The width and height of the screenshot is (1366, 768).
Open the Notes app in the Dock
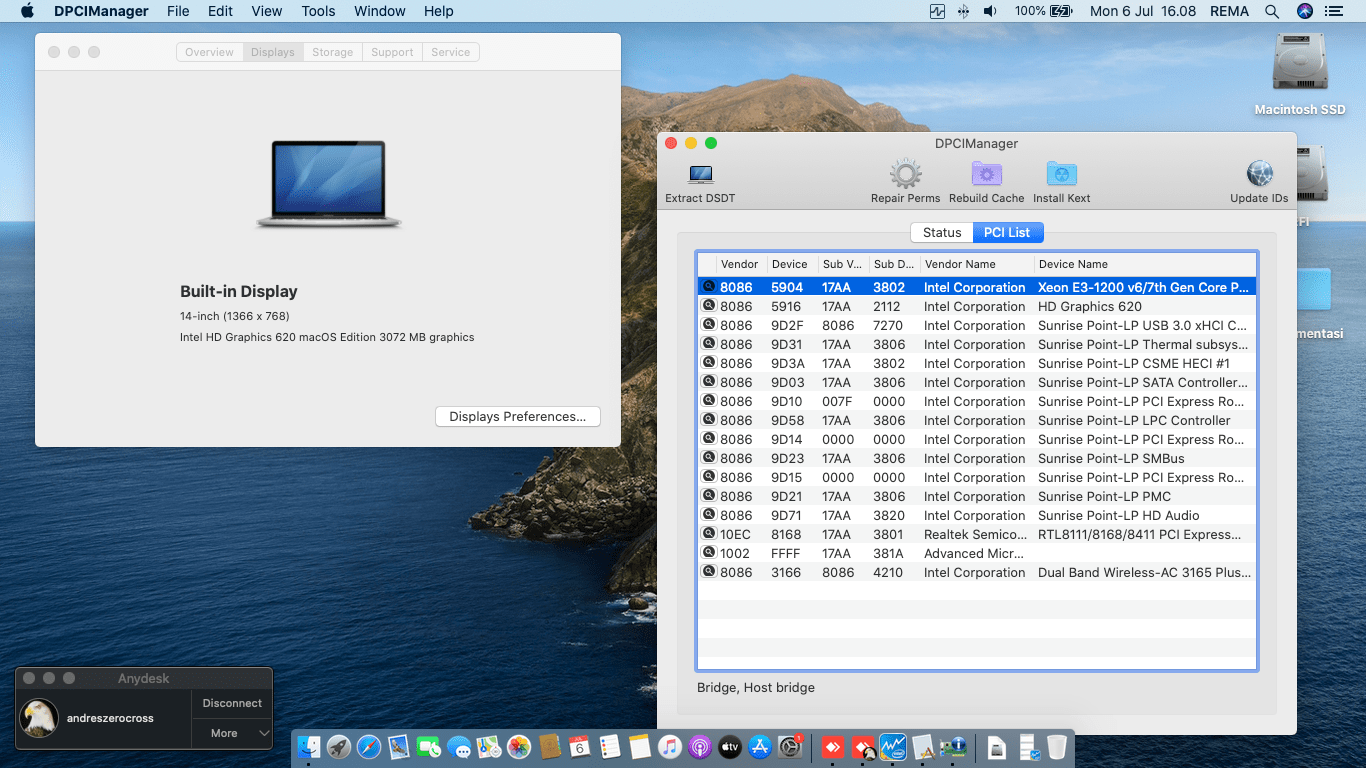[x=639, y=746]
